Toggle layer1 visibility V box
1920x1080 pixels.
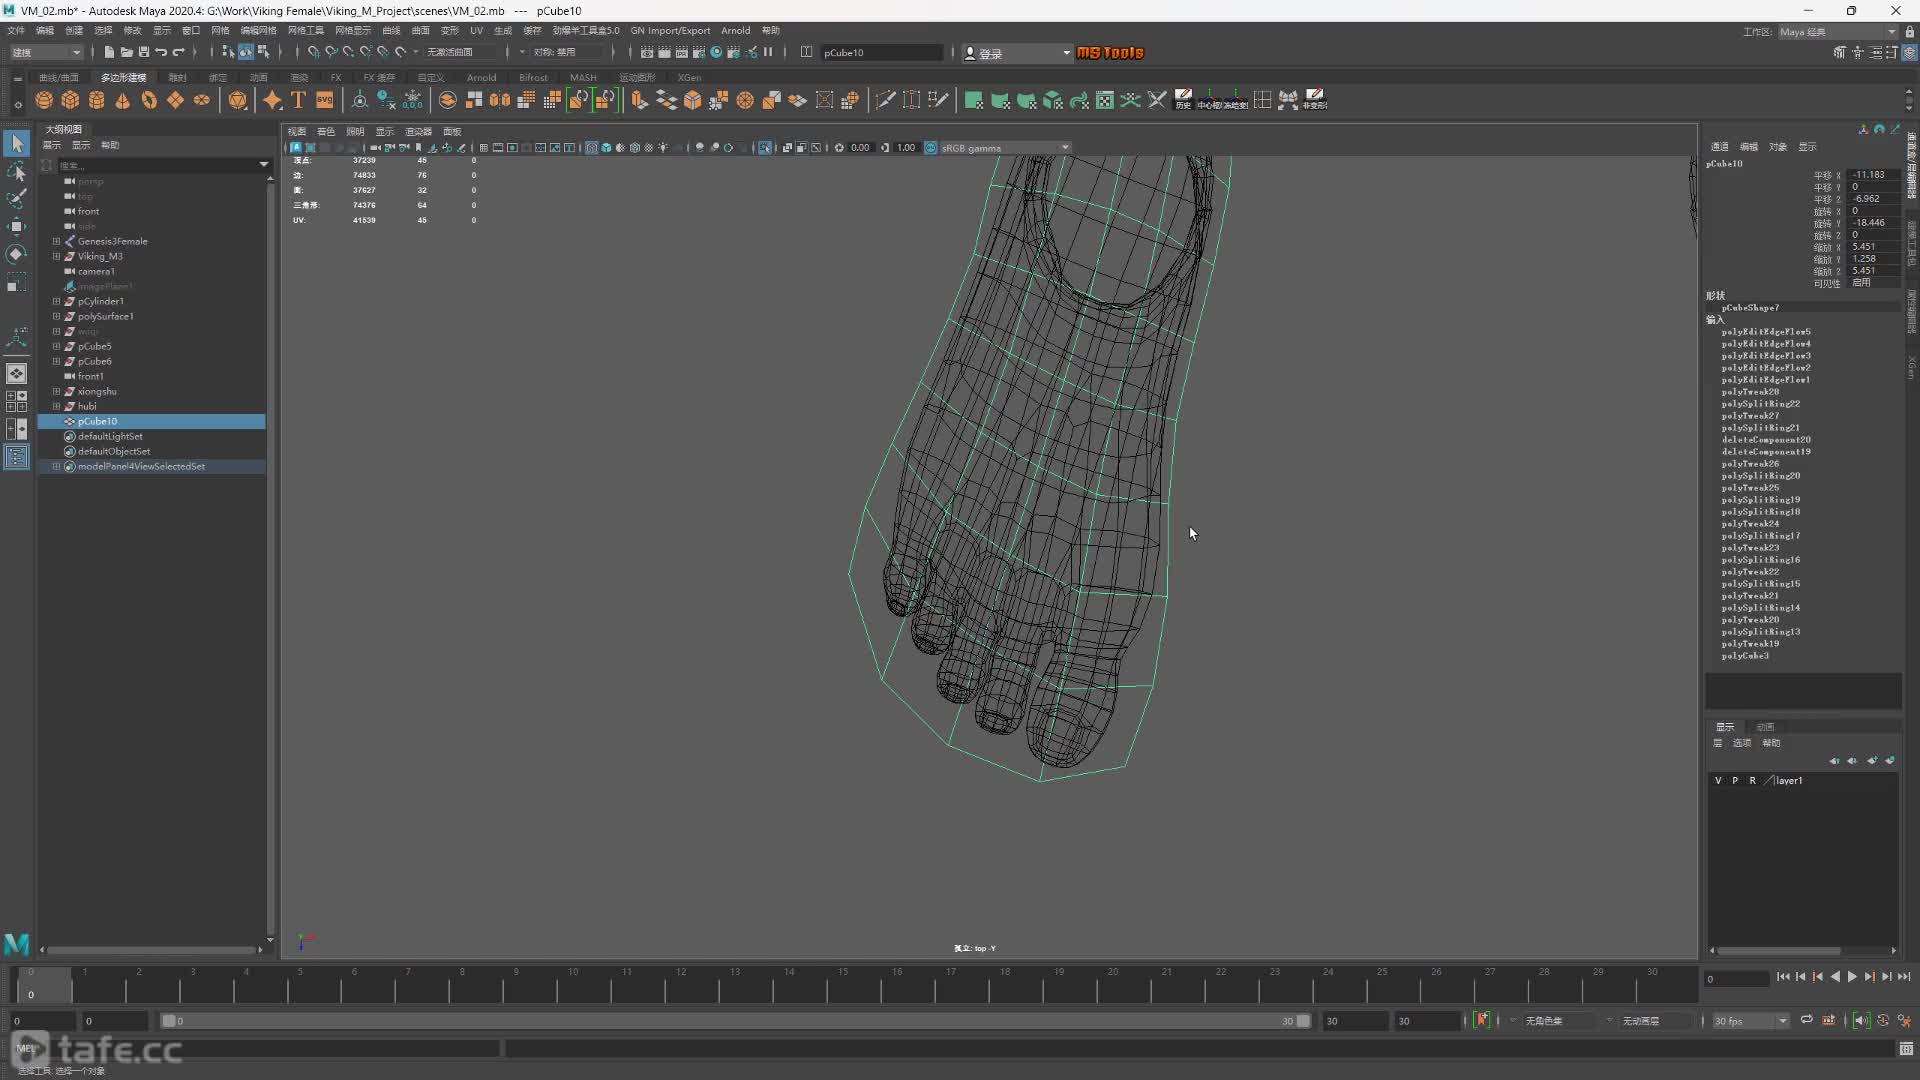point(1718,781)
